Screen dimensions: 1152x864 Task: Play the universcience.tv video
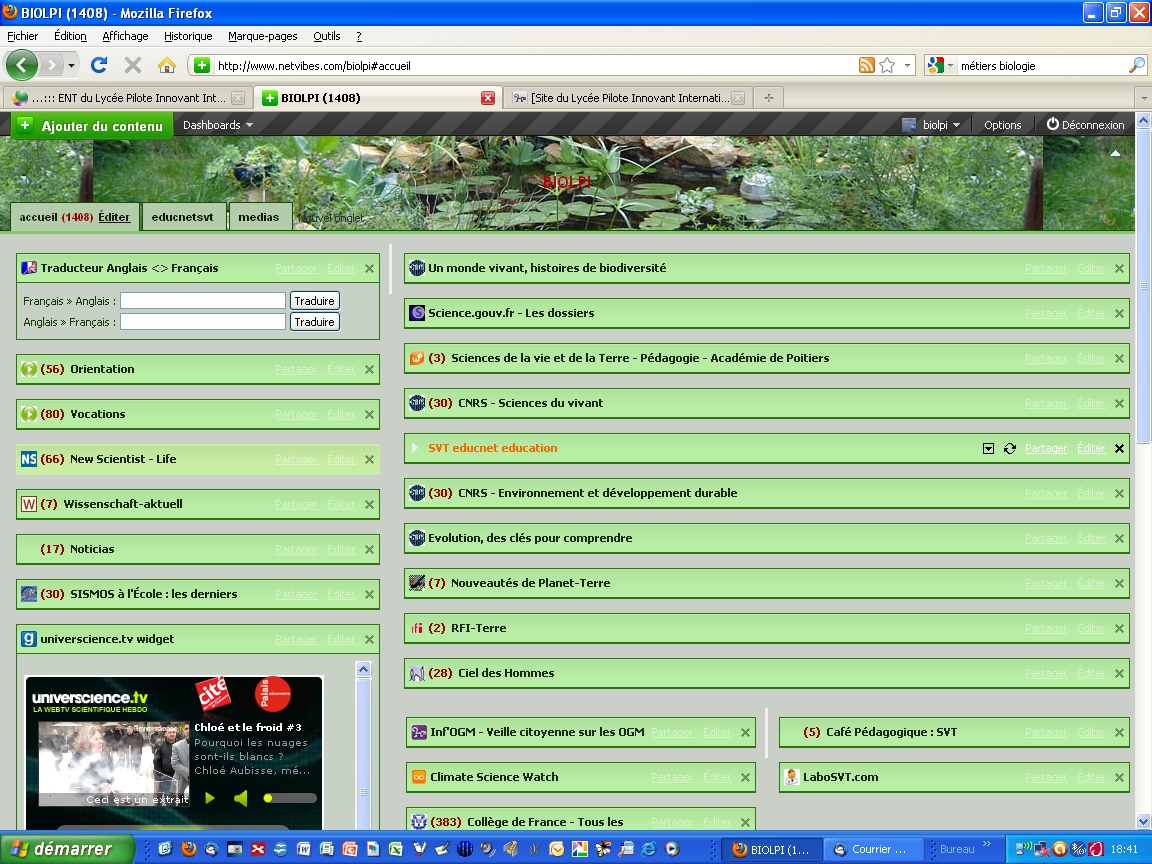pyautogui.click(x=210, y=797)
